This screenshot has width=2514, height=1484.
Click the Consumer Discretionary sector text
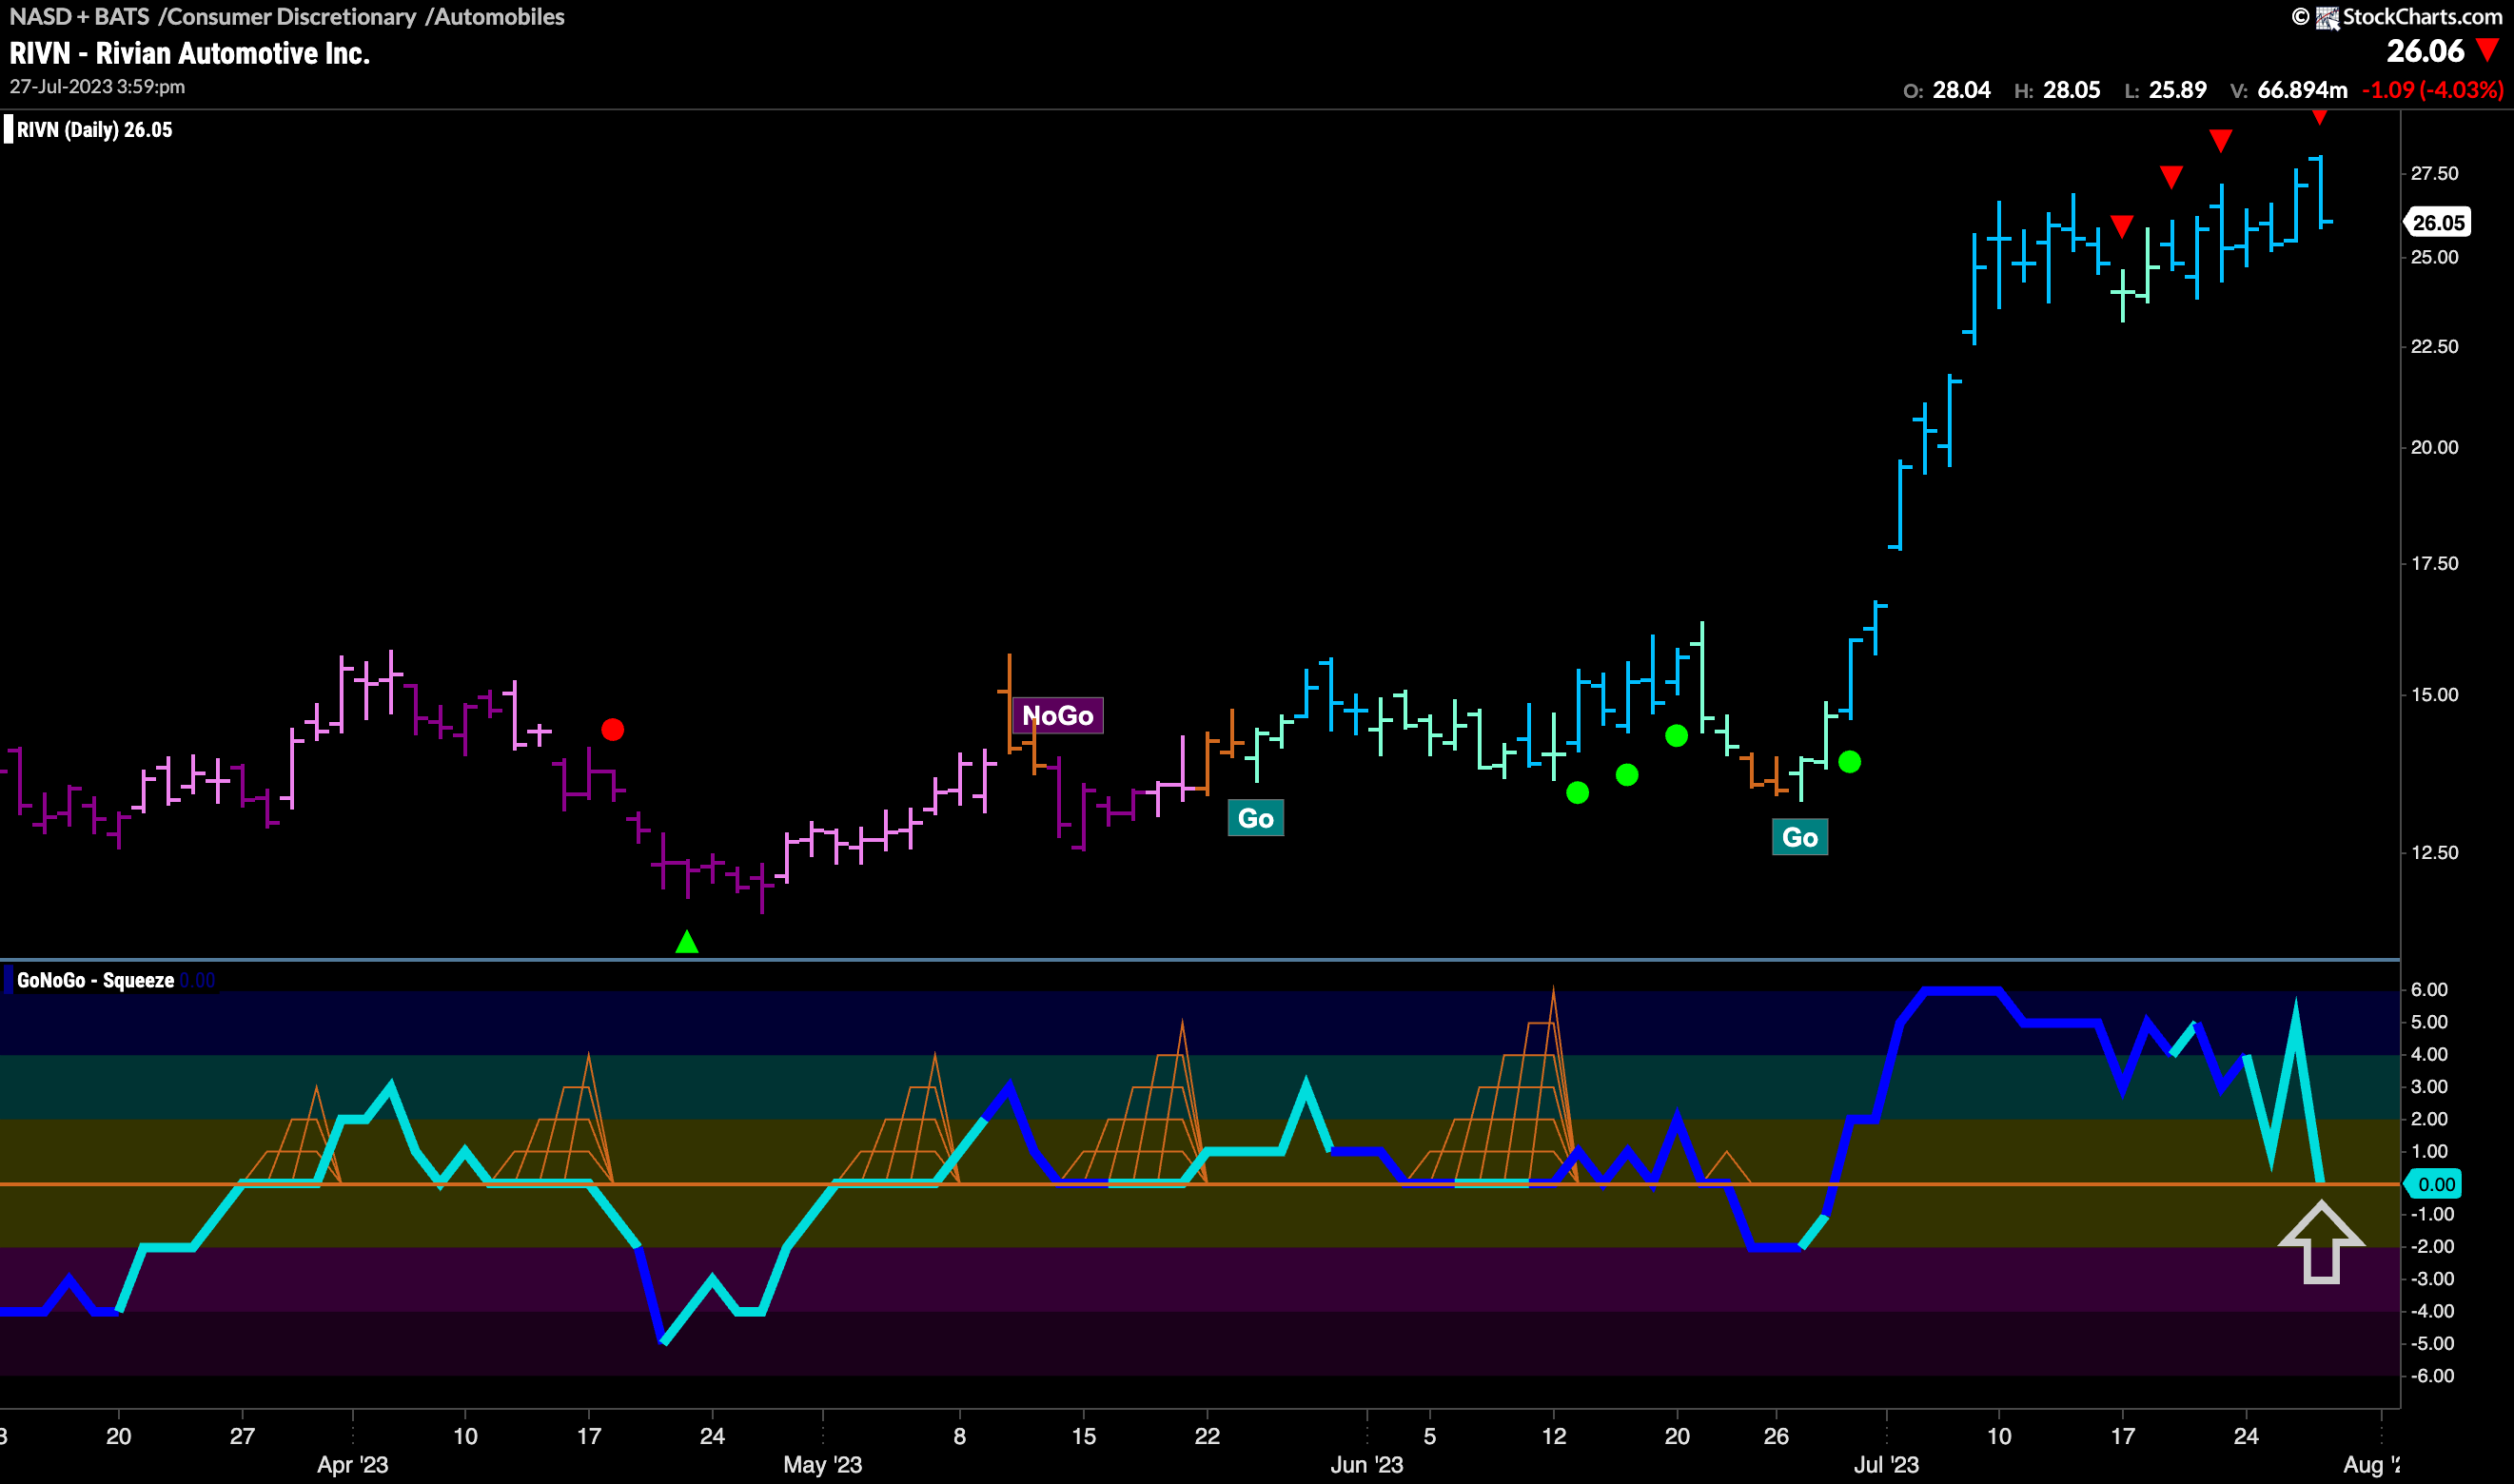coord(291,16)
